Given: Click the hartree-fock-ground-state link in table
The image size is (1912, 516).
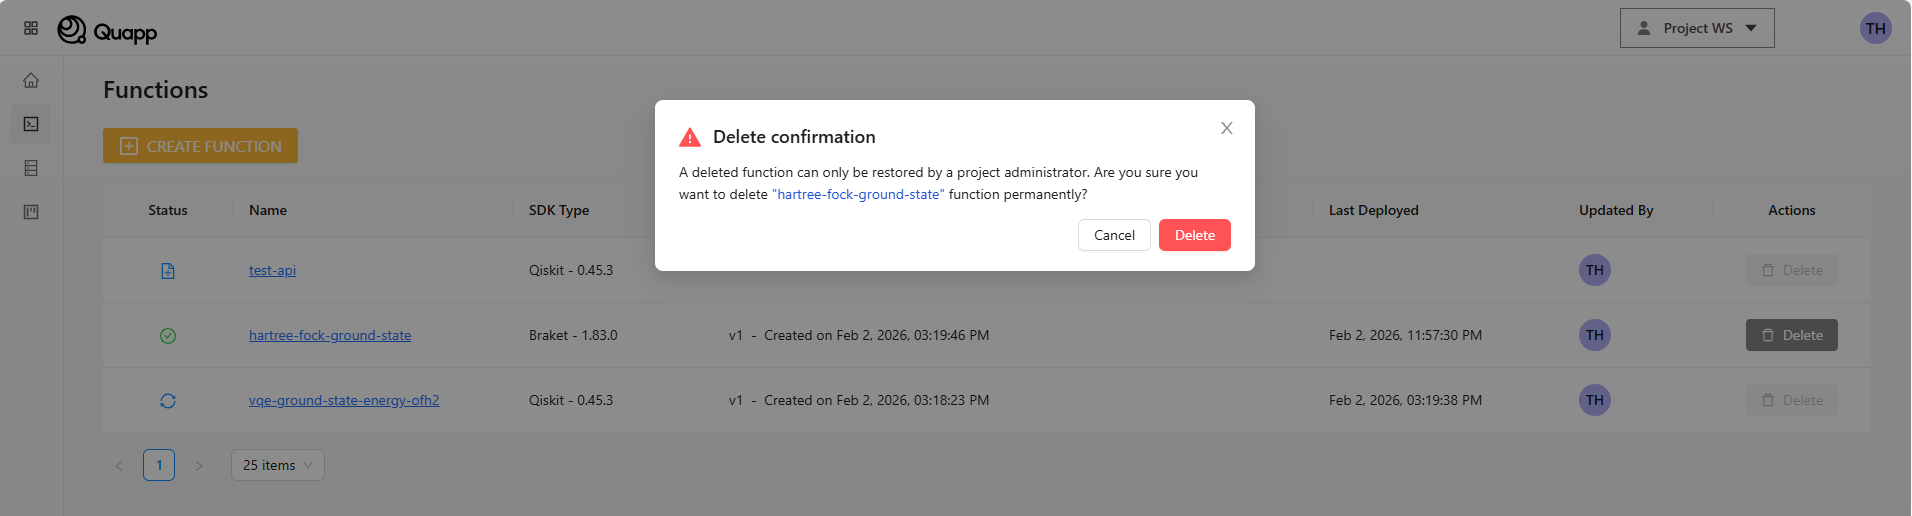Looking at the screenshot, I should 330,335.
